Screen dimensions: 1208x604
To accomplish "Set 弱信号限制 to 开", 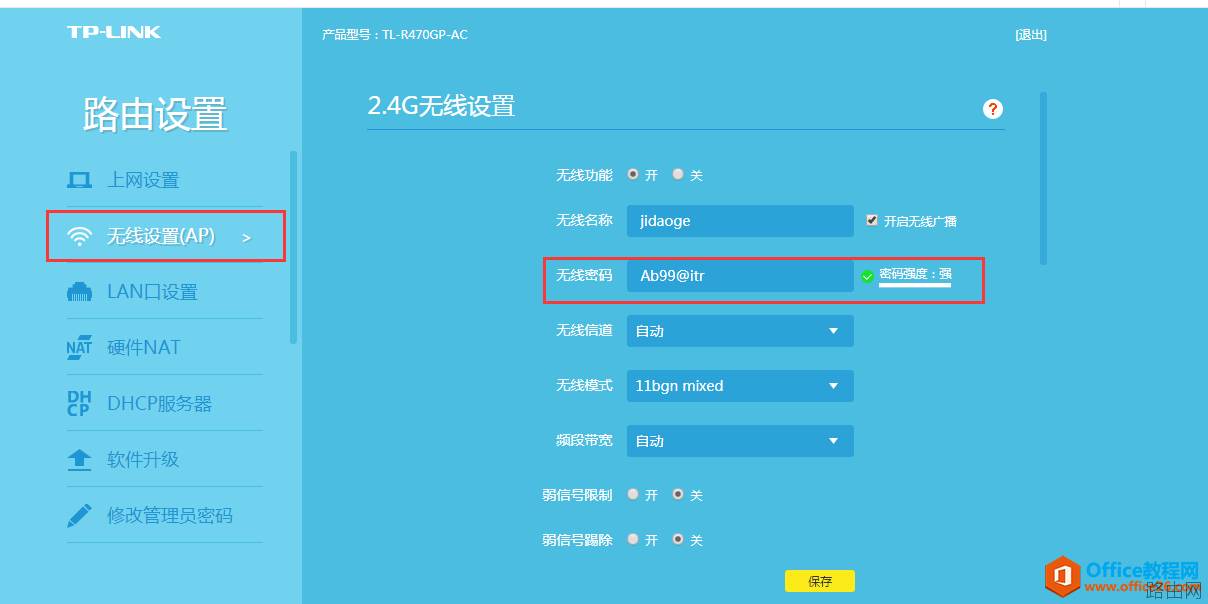I will coord(633,494).
